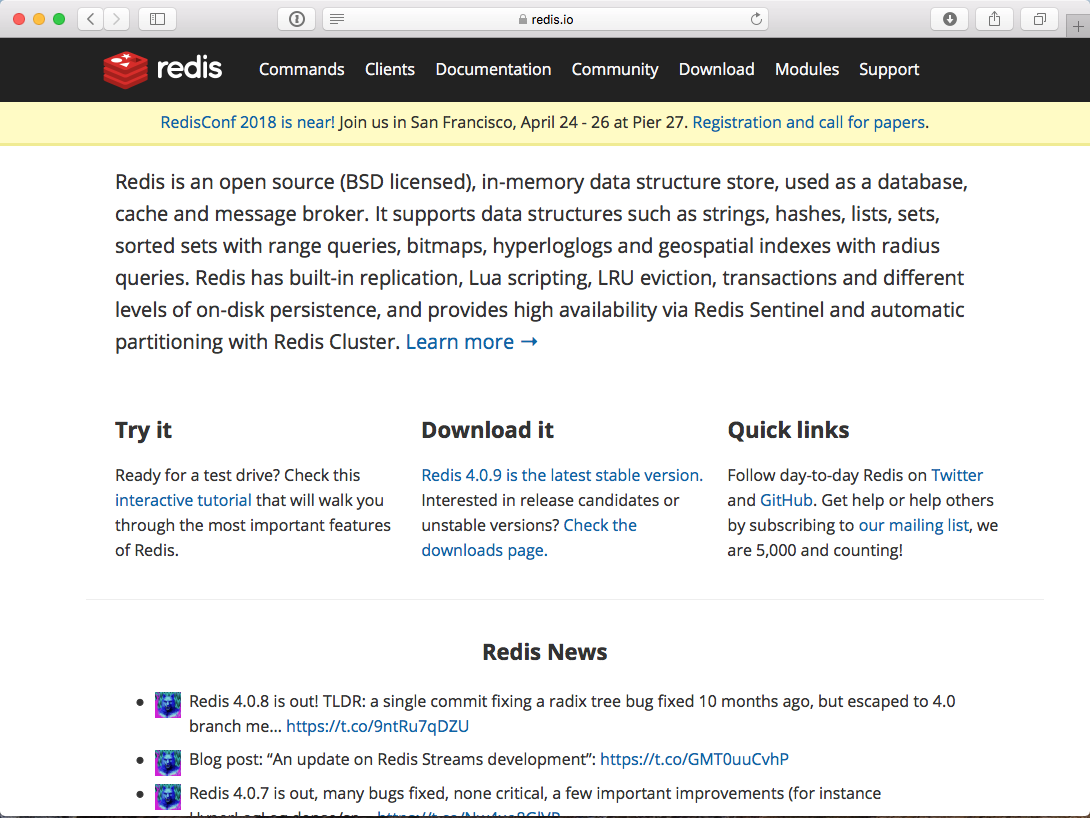Viewport: 1090px width, 818px height.
Task: Open the Share menu
Action: [995, 19]
